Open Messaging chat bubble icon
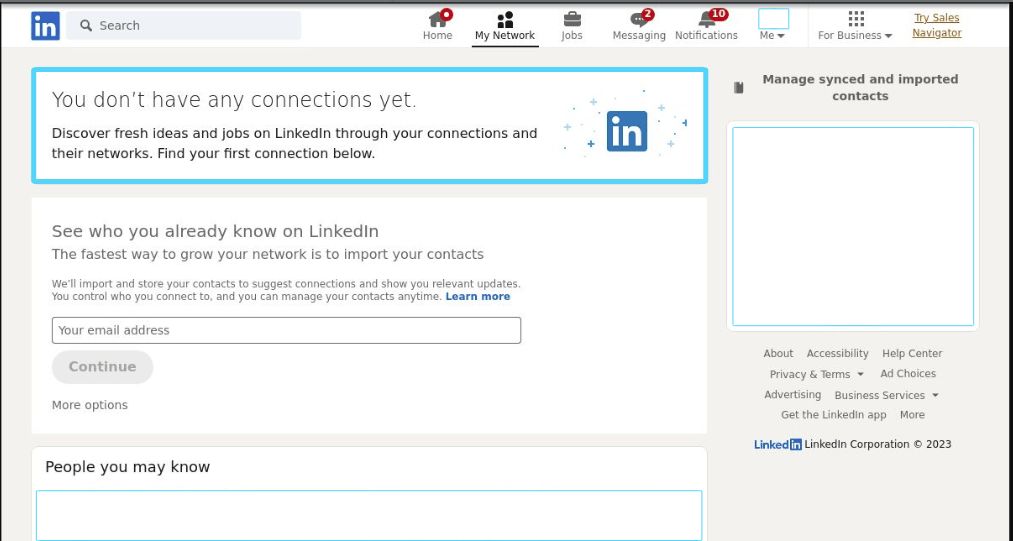Image resolution: width=1013 pixels, height=541 pixels. [x=638, y=19]
